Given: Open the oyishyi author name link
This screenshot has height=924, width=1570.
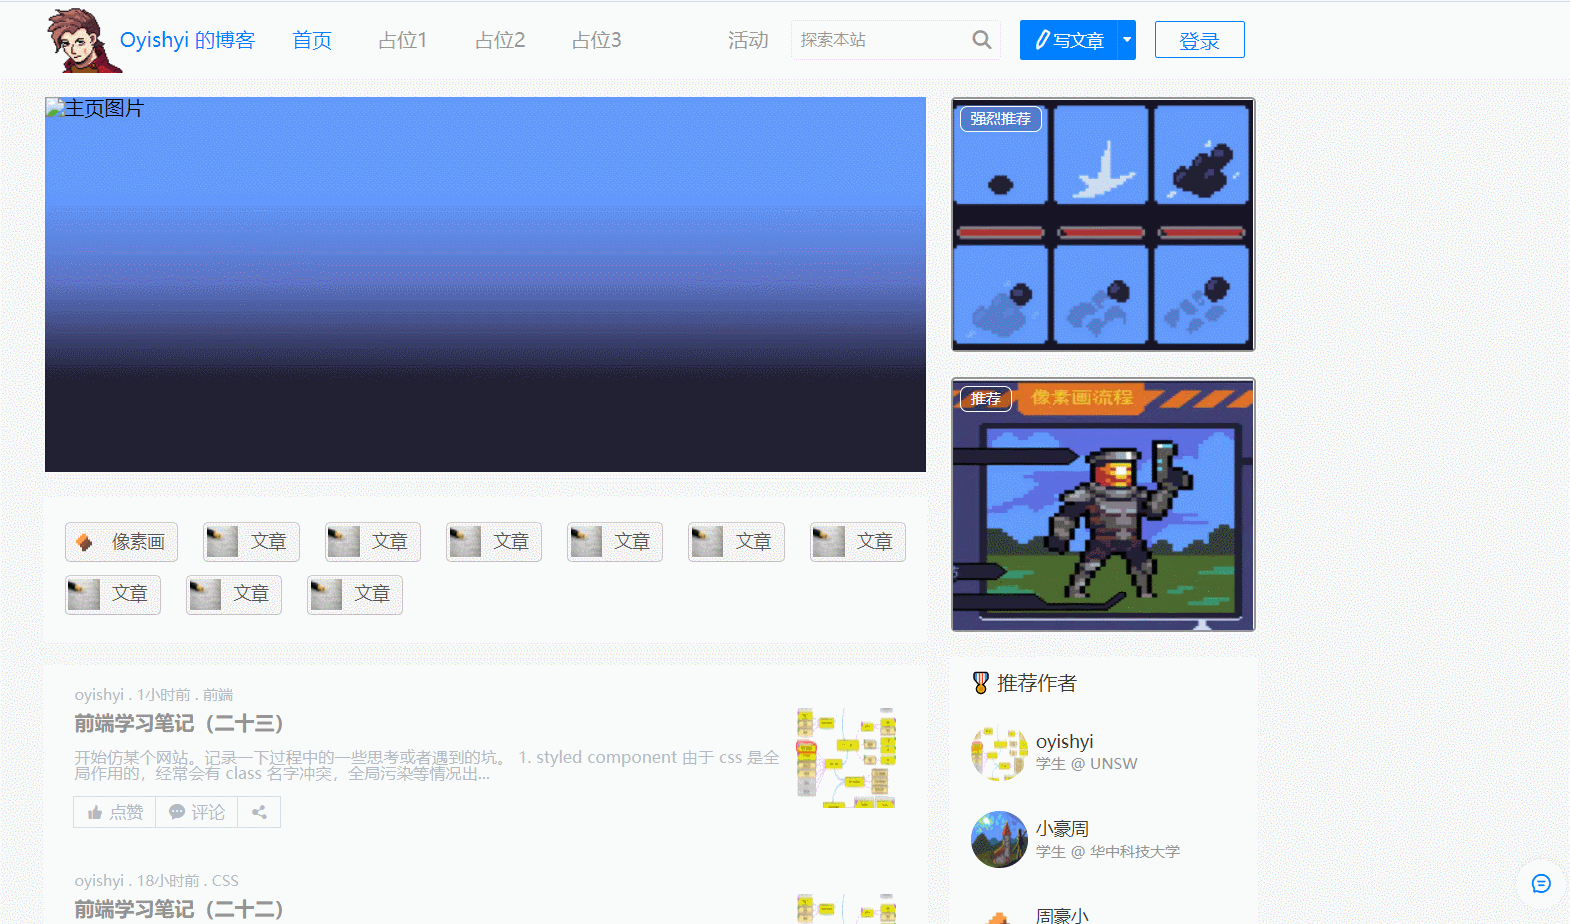Looking at the screenshot, I should pyautogui.click(x=1064, y=741).
